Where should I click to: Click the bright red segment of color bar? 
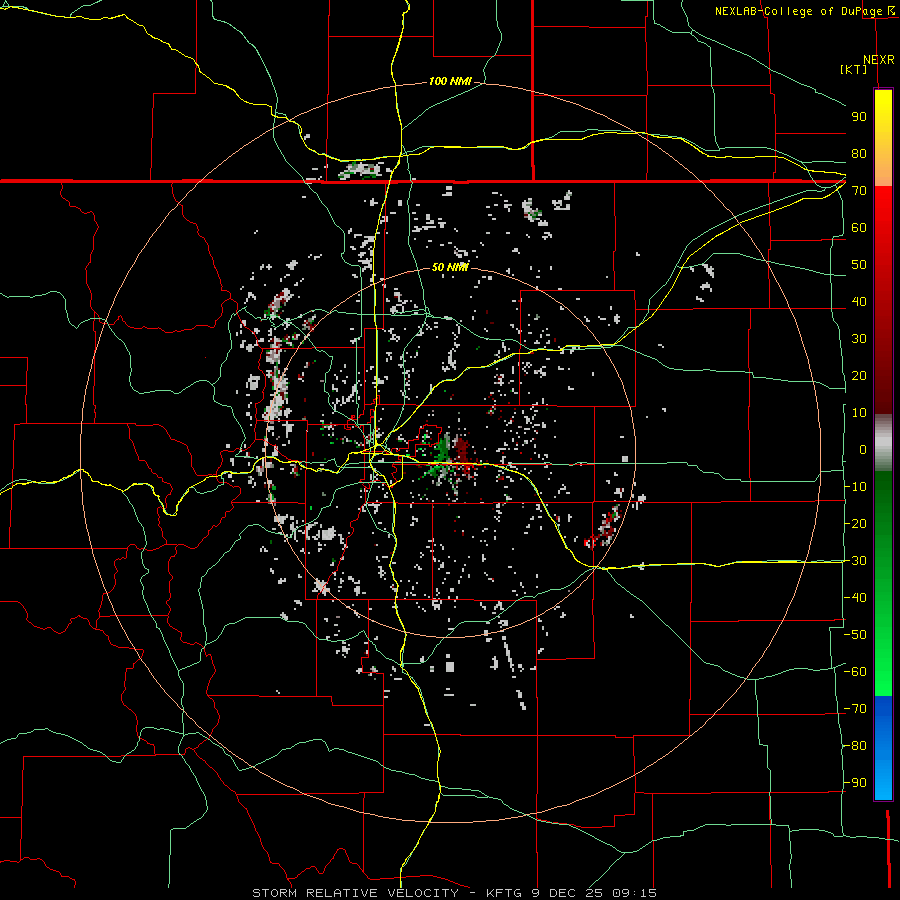point(883,218)
